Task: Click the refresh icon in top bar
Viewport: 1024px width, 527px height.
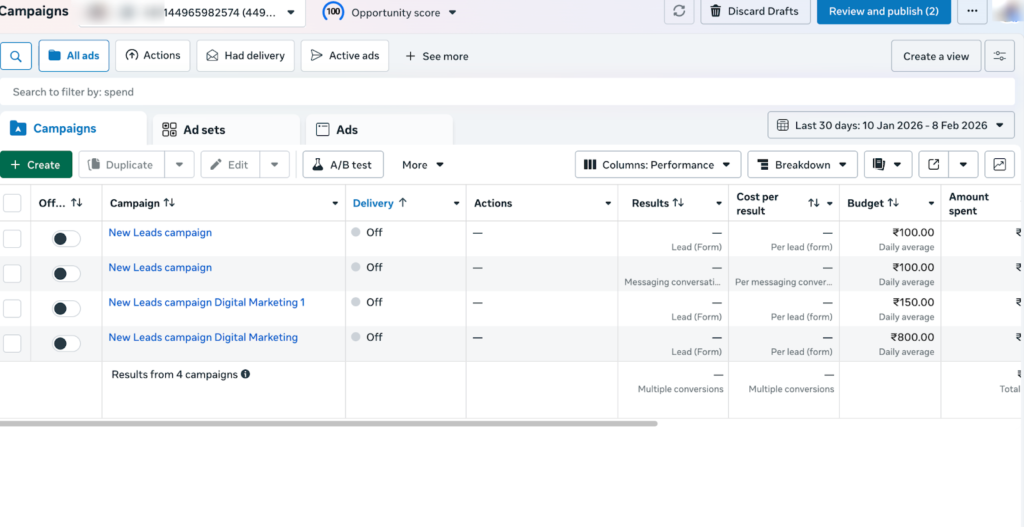Action: click(x=680, y=11)
